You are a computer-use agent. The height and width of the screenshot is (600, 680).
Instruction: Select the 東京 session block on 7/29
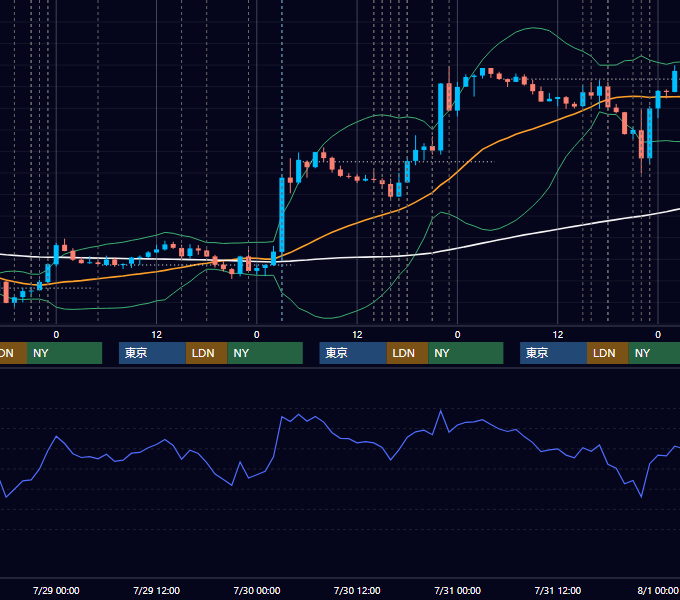coord(152,353)
